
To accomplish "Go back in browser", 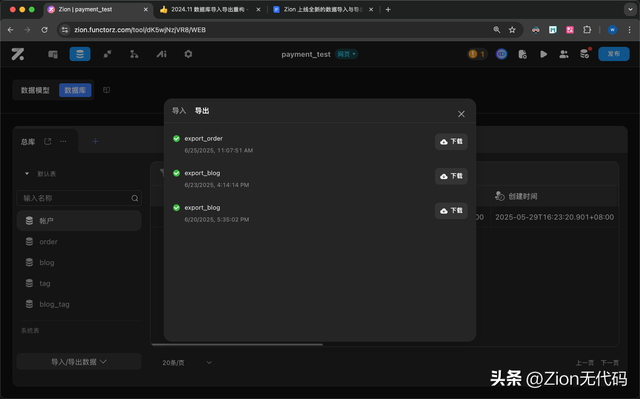I will [11, 30].
